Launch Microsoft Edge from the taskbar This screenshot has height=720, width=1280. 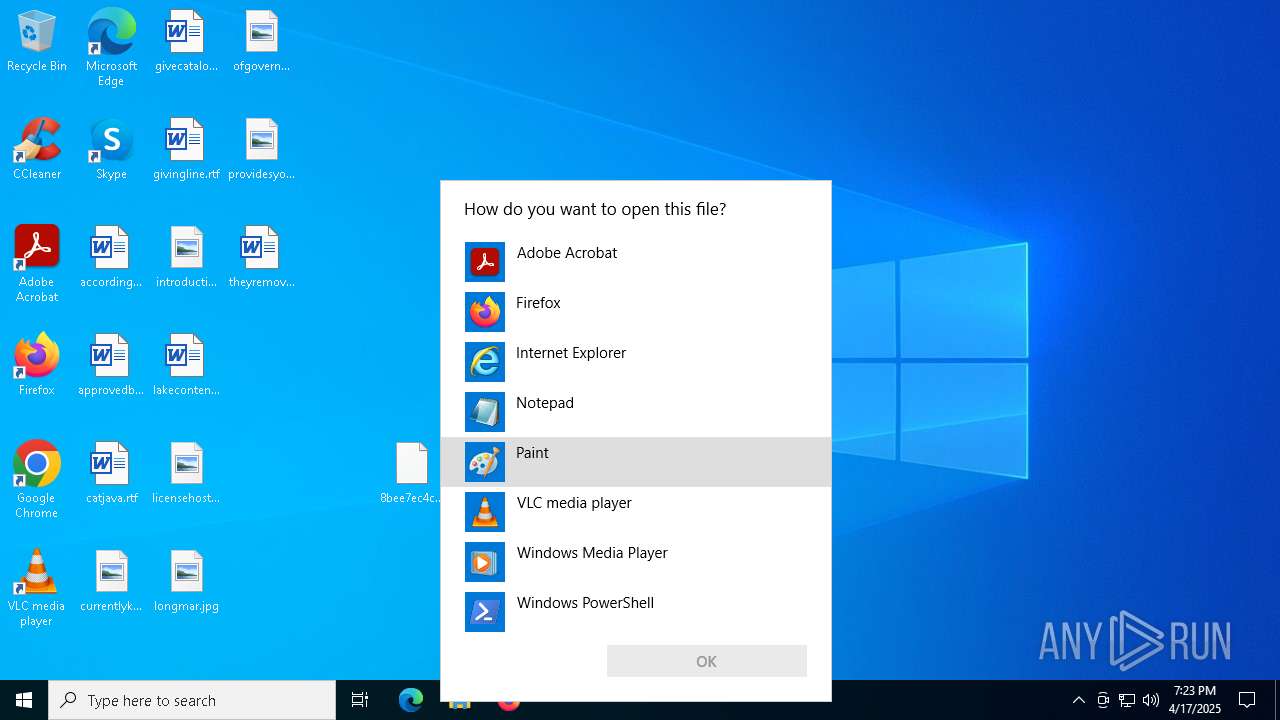(411, 700)
